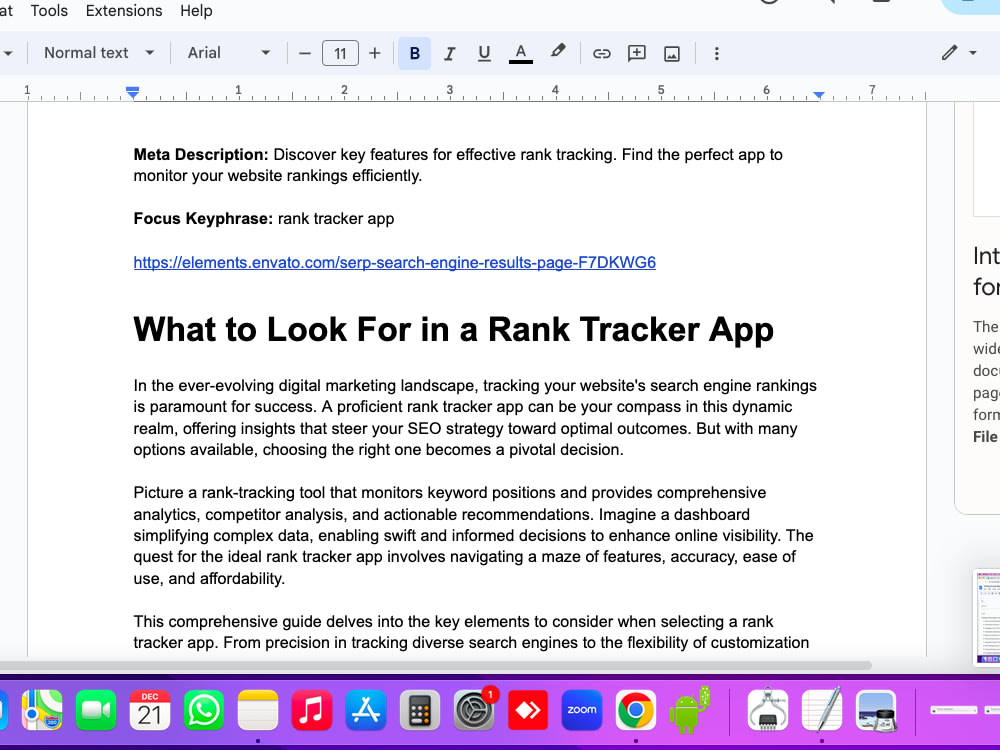Open Preview from the dock
1000x750 pixels.
pos(876,710)
